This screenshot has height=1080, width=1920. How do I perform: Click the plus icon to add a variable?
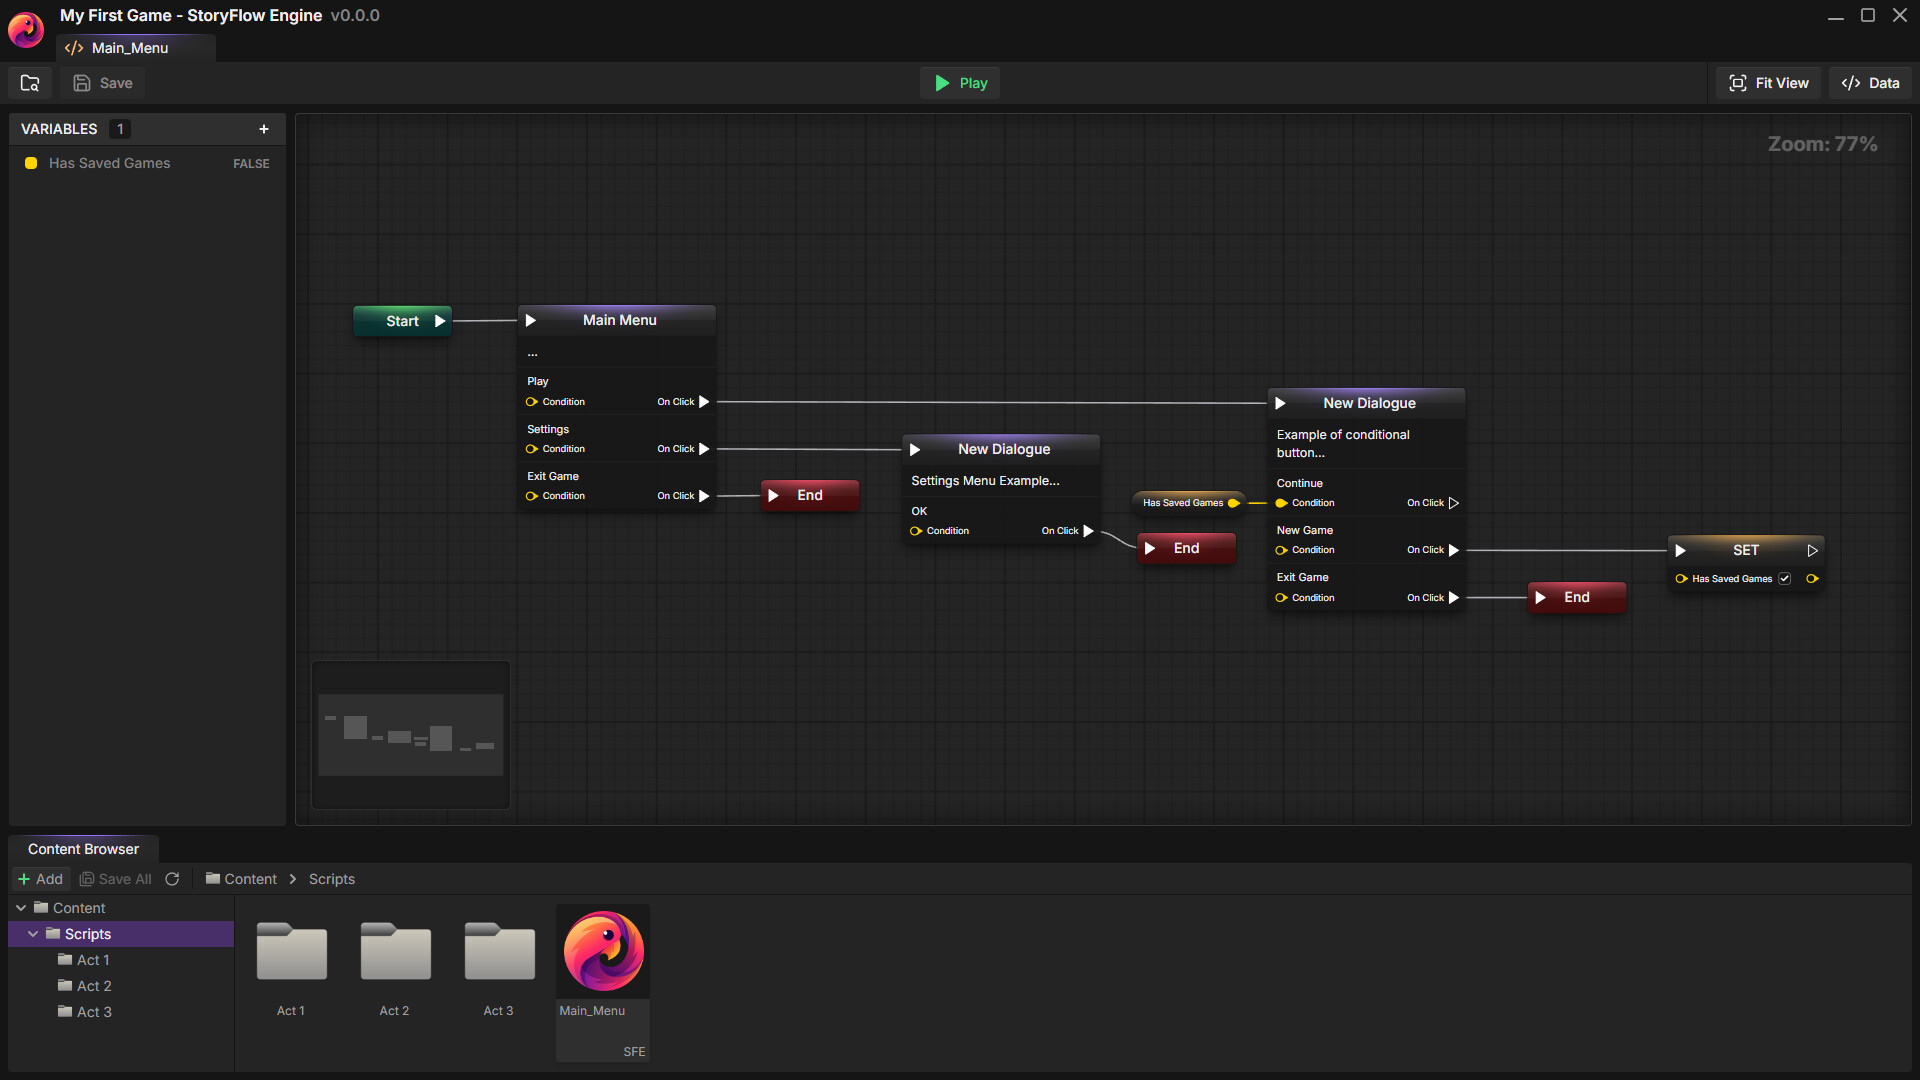[x=264, y=128]
